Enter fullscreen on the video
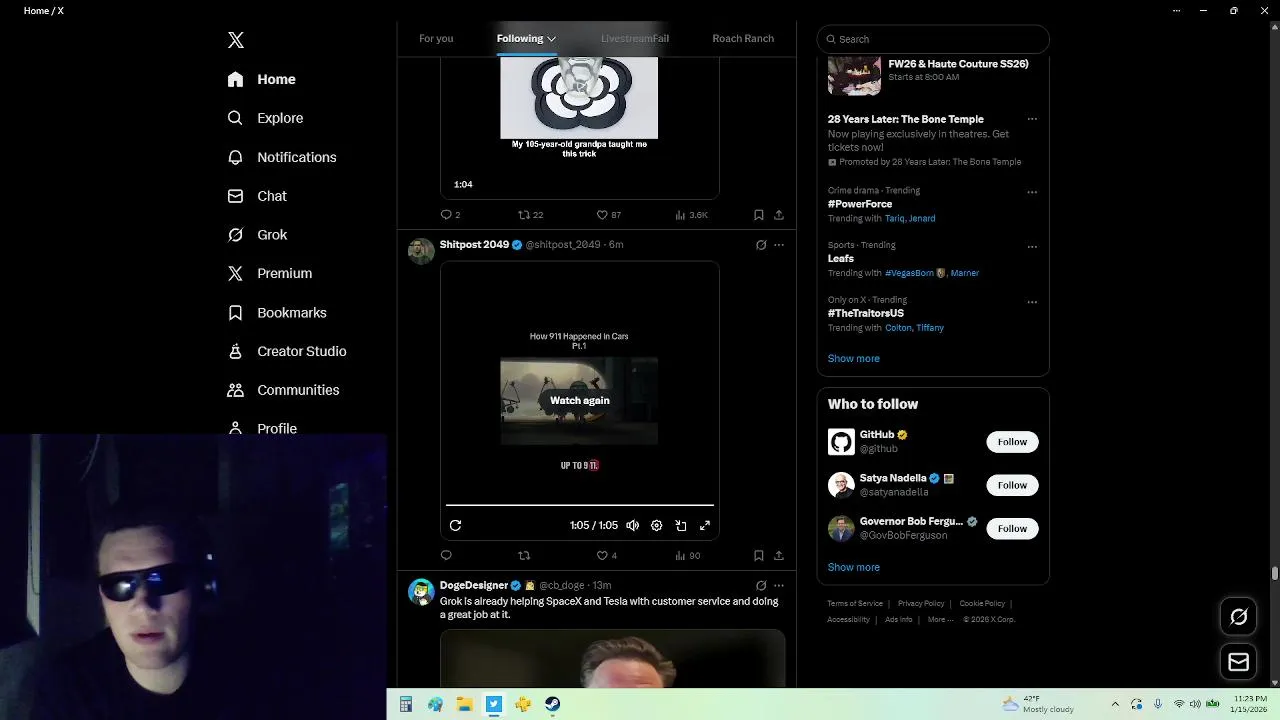The width and height of the screenshot is (1280, 720). click(x=705, y=525)
